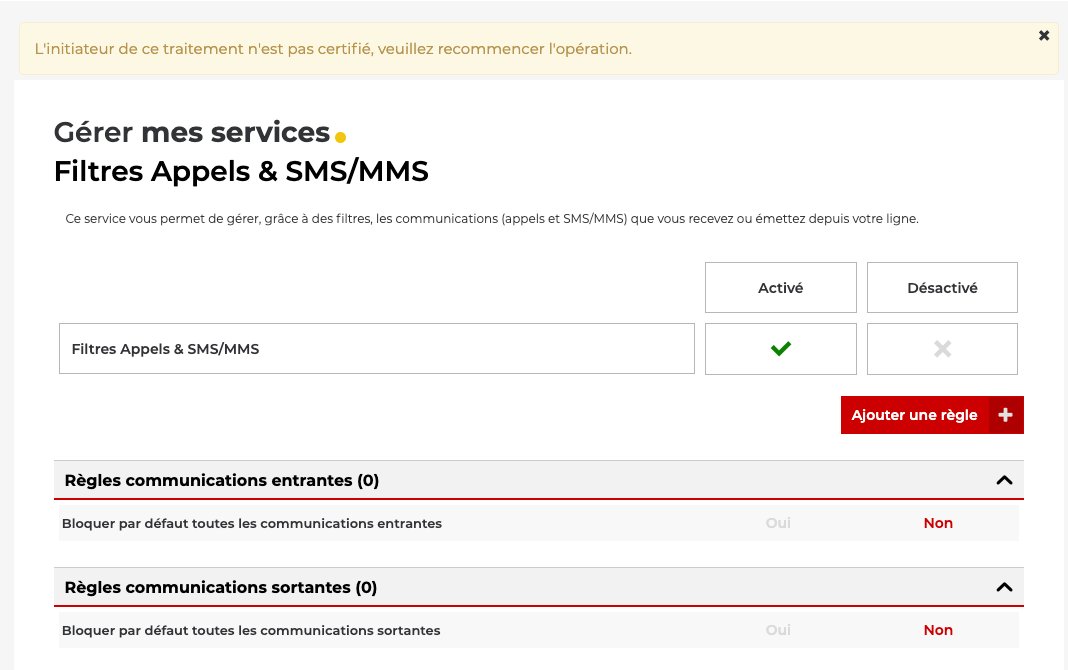Select Oui for blocking outgoing communications
Screen dimensions: 1068x670
[778, 630]
